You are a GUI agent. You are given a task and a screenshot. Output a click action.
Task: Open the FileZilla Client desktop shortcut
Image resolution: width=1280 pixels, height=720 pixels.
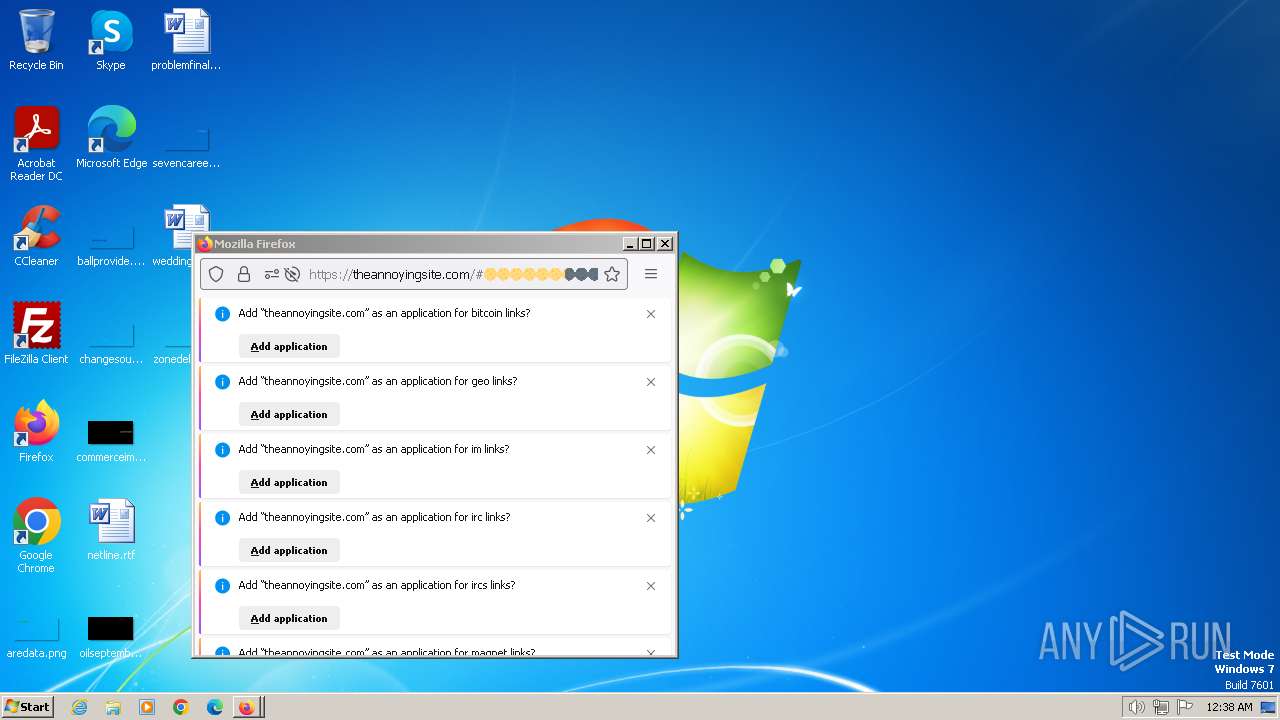coord(36,335)
